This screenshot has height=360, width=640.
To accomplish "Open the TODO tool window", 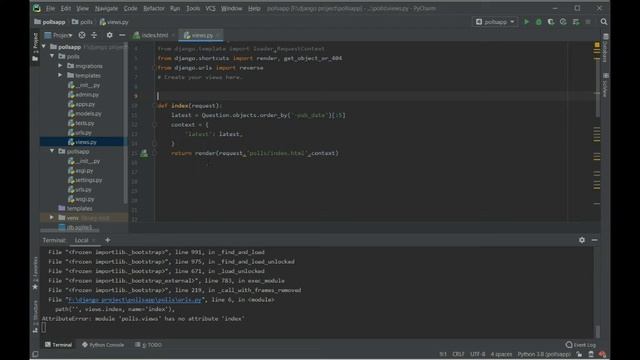I will (148, 345).
